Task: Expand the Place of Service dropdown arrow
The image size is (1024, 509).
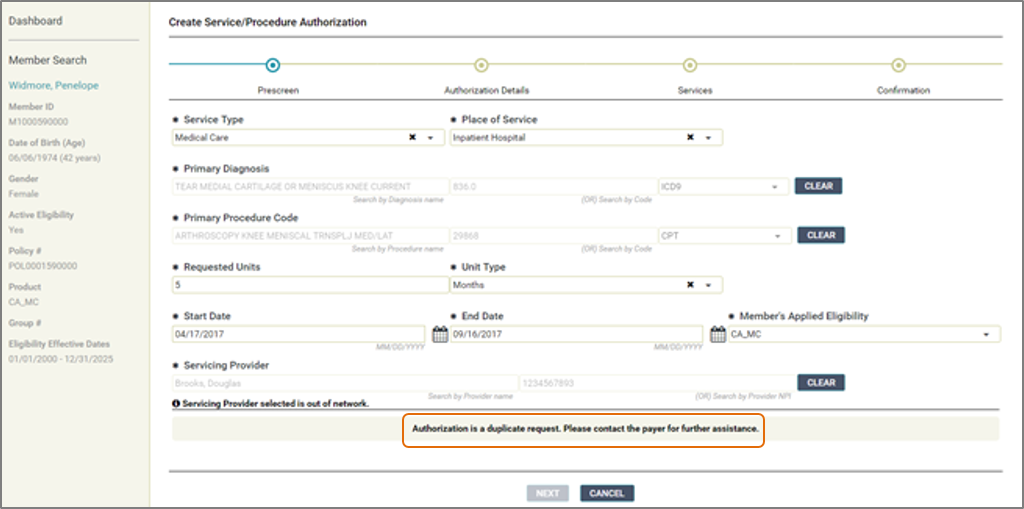Action: 708,138
